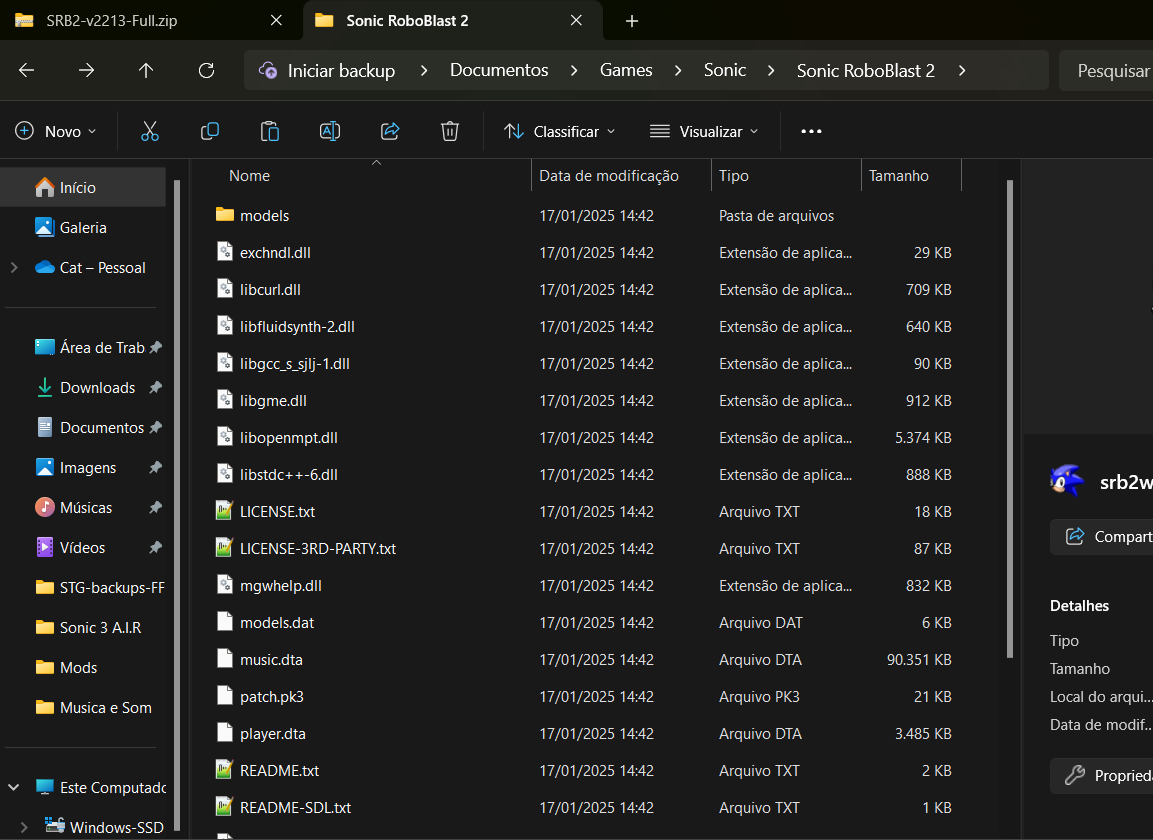
Task: Click Sonic breadcrumb in address bar
Action: coord(725,71)
